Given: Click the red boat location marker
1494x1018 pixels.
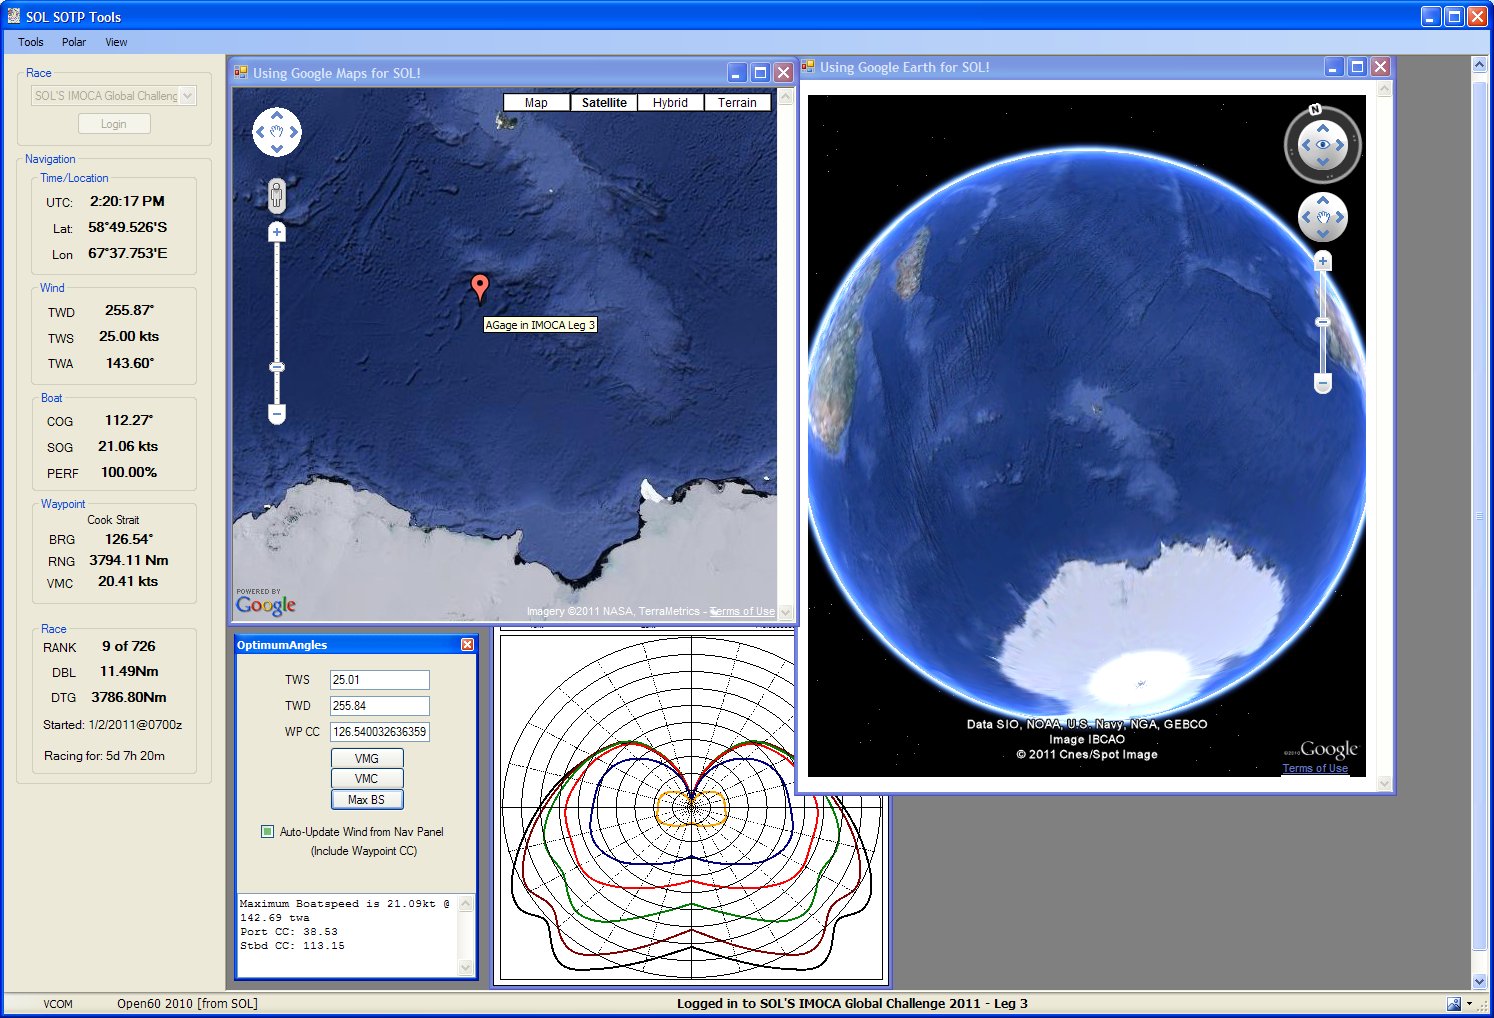Looking at the screenshot, I should [480, 288].
